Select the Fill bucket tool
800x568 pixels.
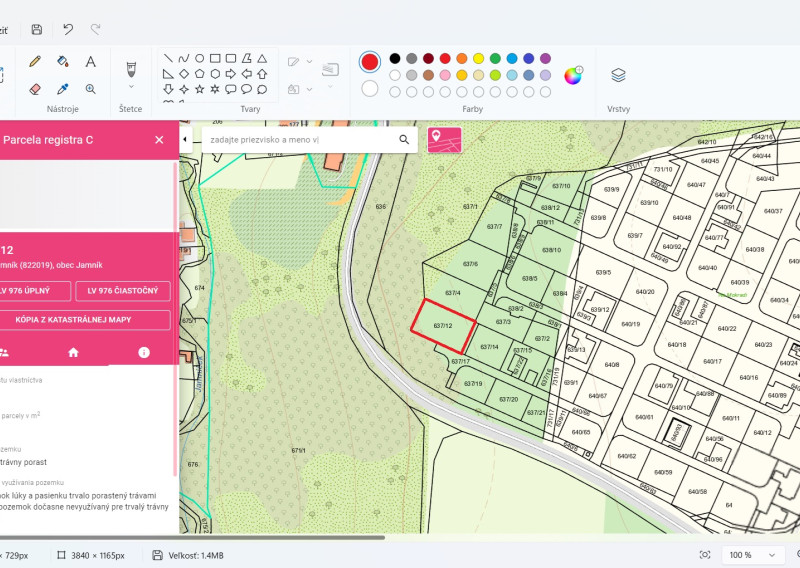click(63, 62)
